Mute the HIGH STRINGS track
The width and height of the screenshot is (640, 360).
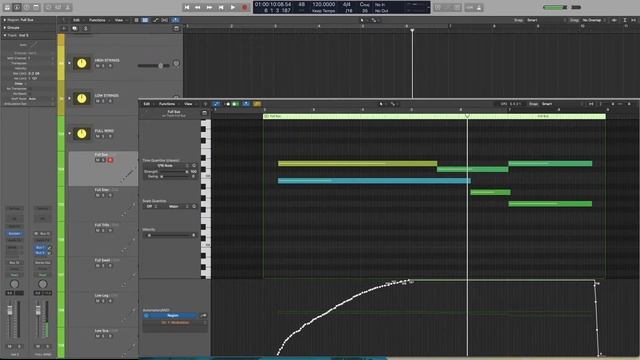tap(98, 66)
